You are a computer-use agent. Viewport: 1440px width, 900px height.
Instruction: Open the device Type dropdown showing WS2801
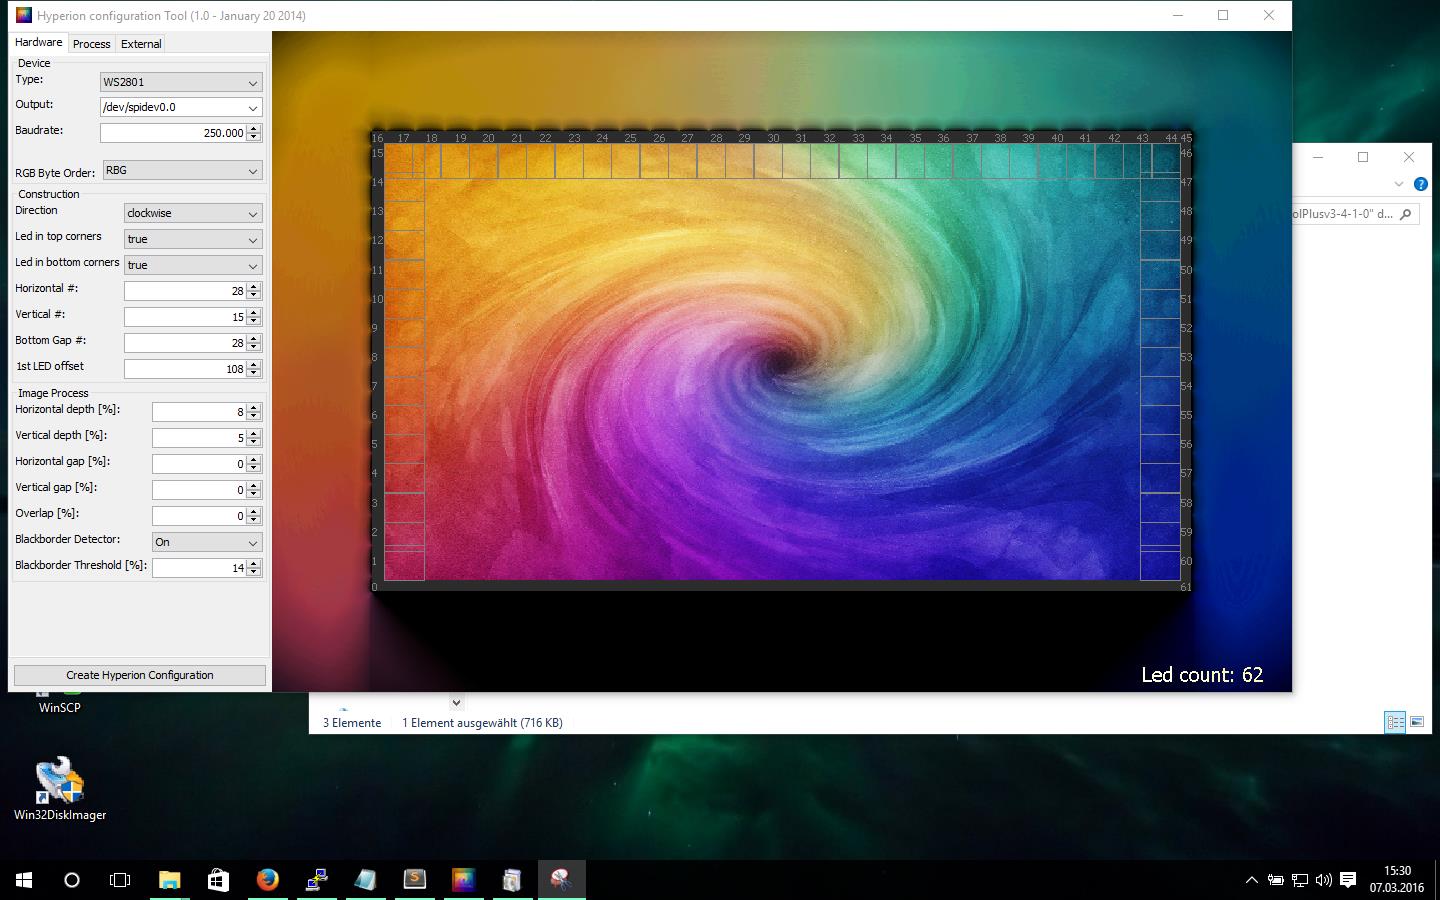coord(181,82)
